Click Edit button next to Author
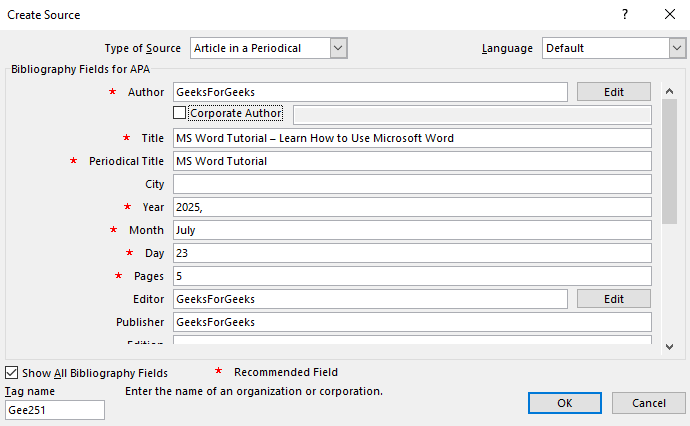This screenshot has width=690, height=426. click(x=613, y=92)
